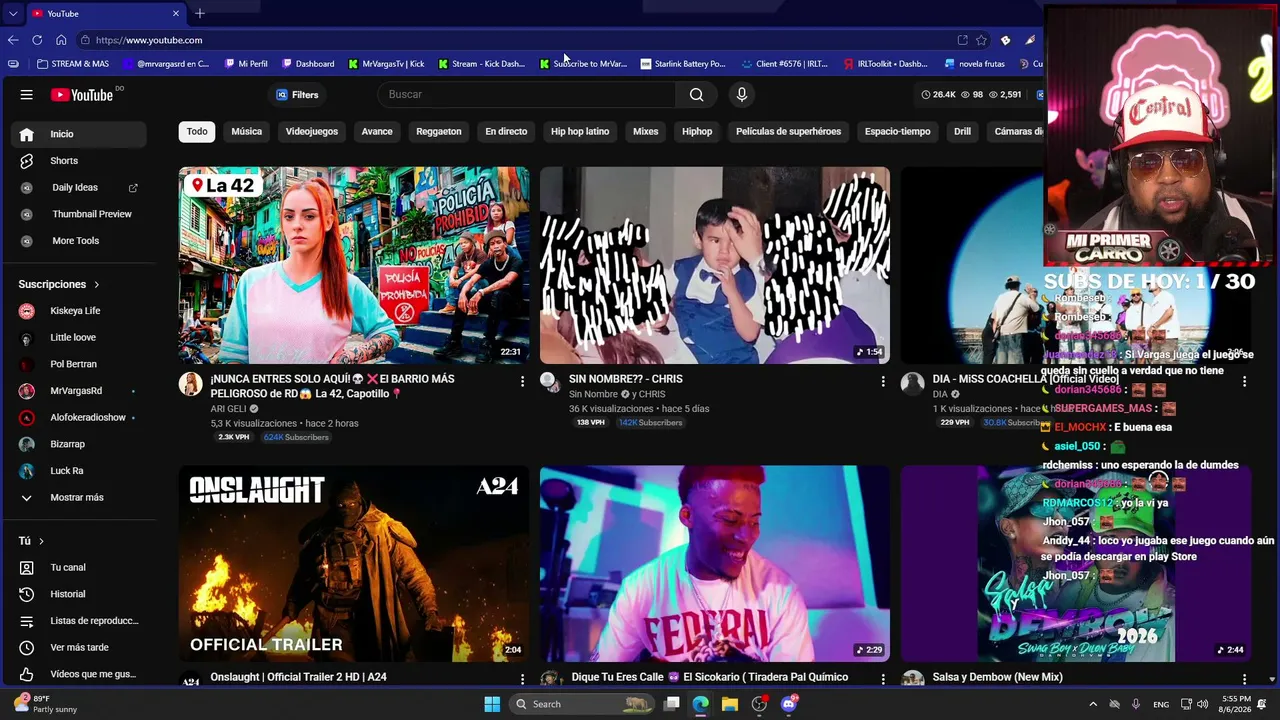Select the Avance filter chip
This screenshot has height=720, width=1280.
click(x=377, y=132)
